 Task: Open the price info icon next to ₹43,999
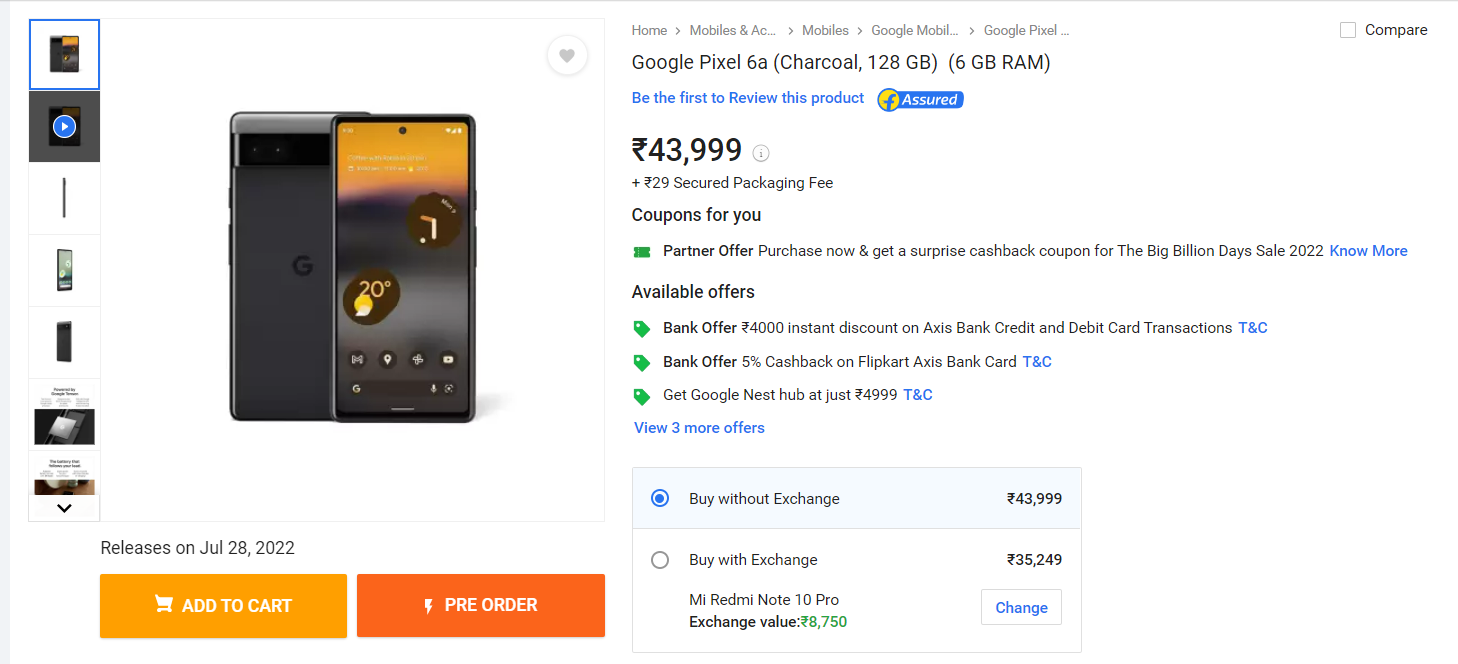pos(761,153)
